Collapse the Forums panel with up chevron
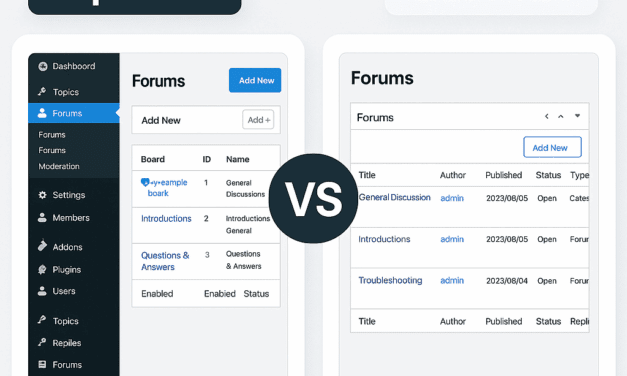627x376 pixels. click(561, 116)
